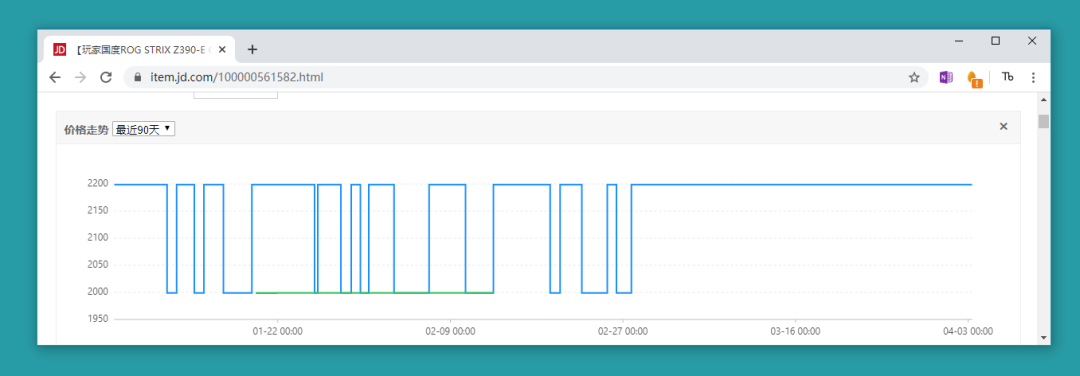Open the Chrome three-dot menu
Viewport: 1080px width, 376px height.
click(x=1033, y=78)
